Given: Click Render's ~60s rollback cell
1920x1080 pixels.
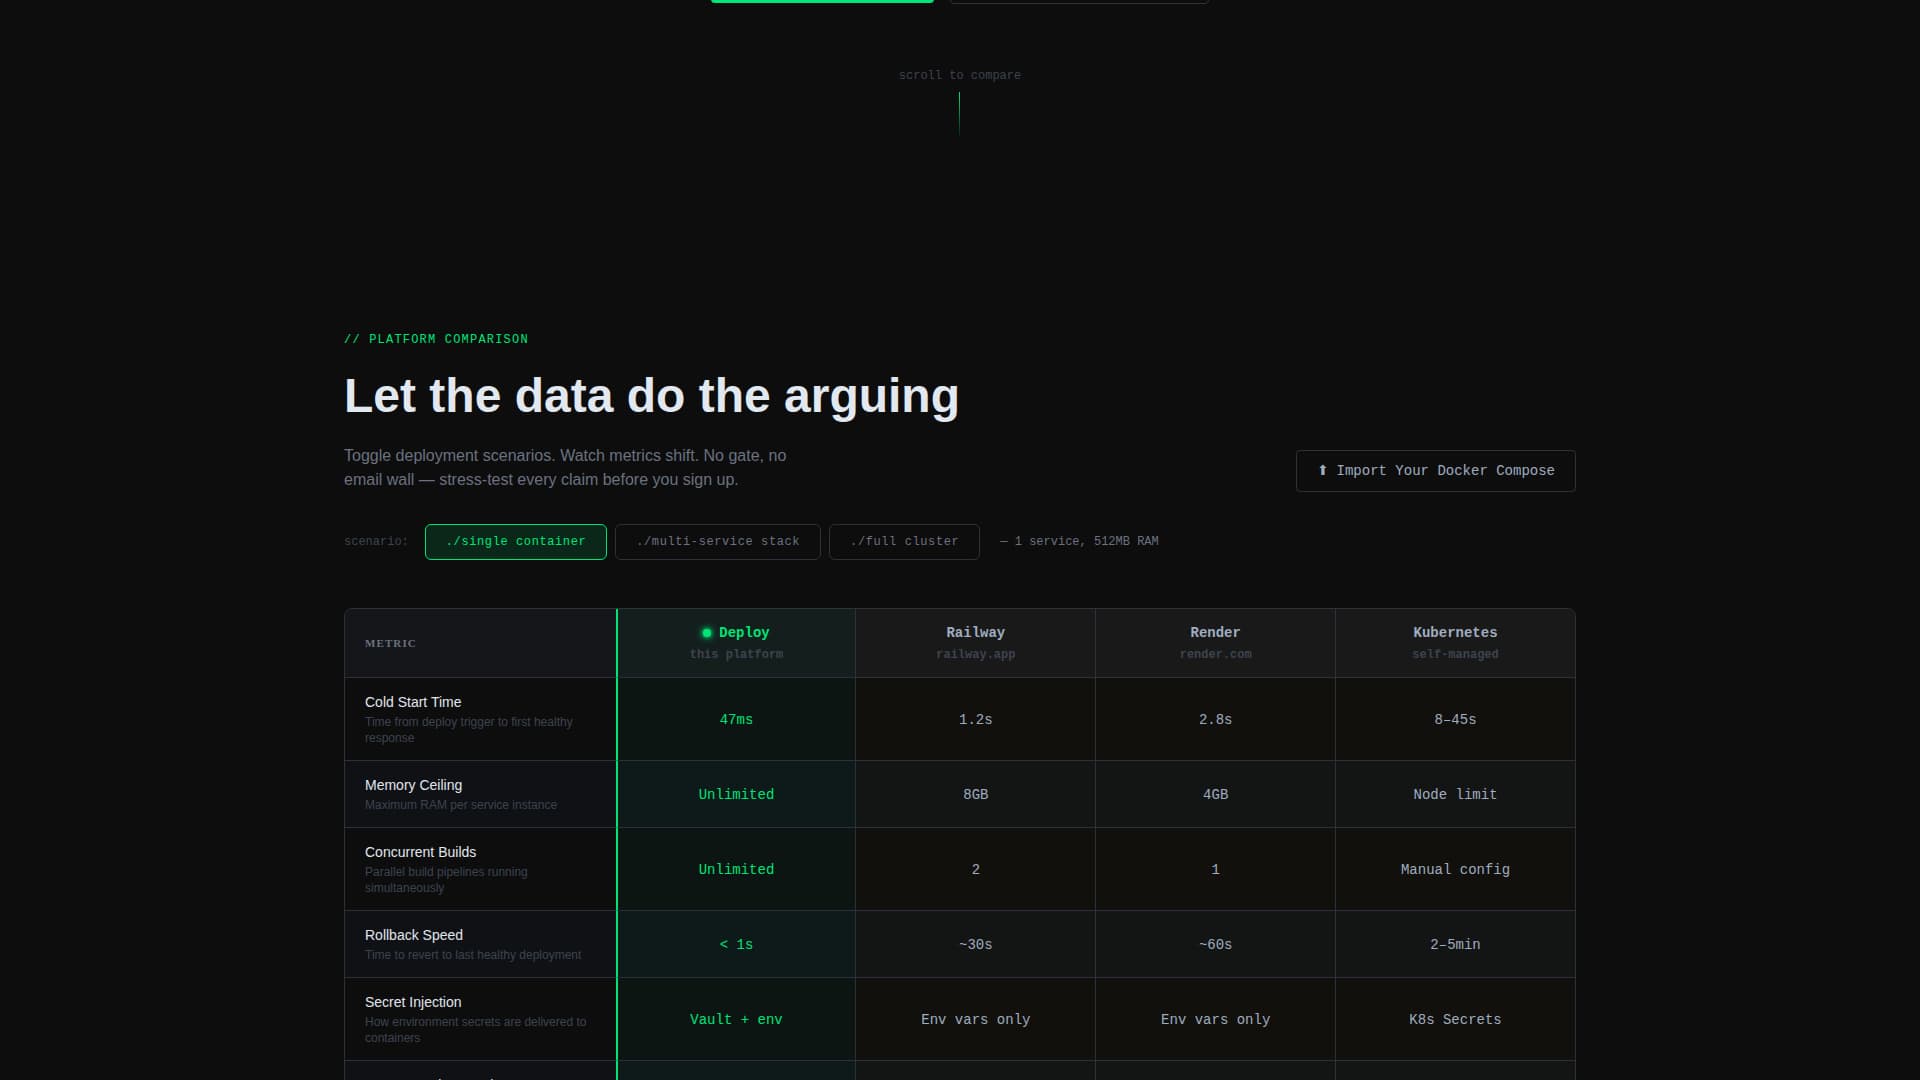Looking at the screenshot, I should 1215,945.
